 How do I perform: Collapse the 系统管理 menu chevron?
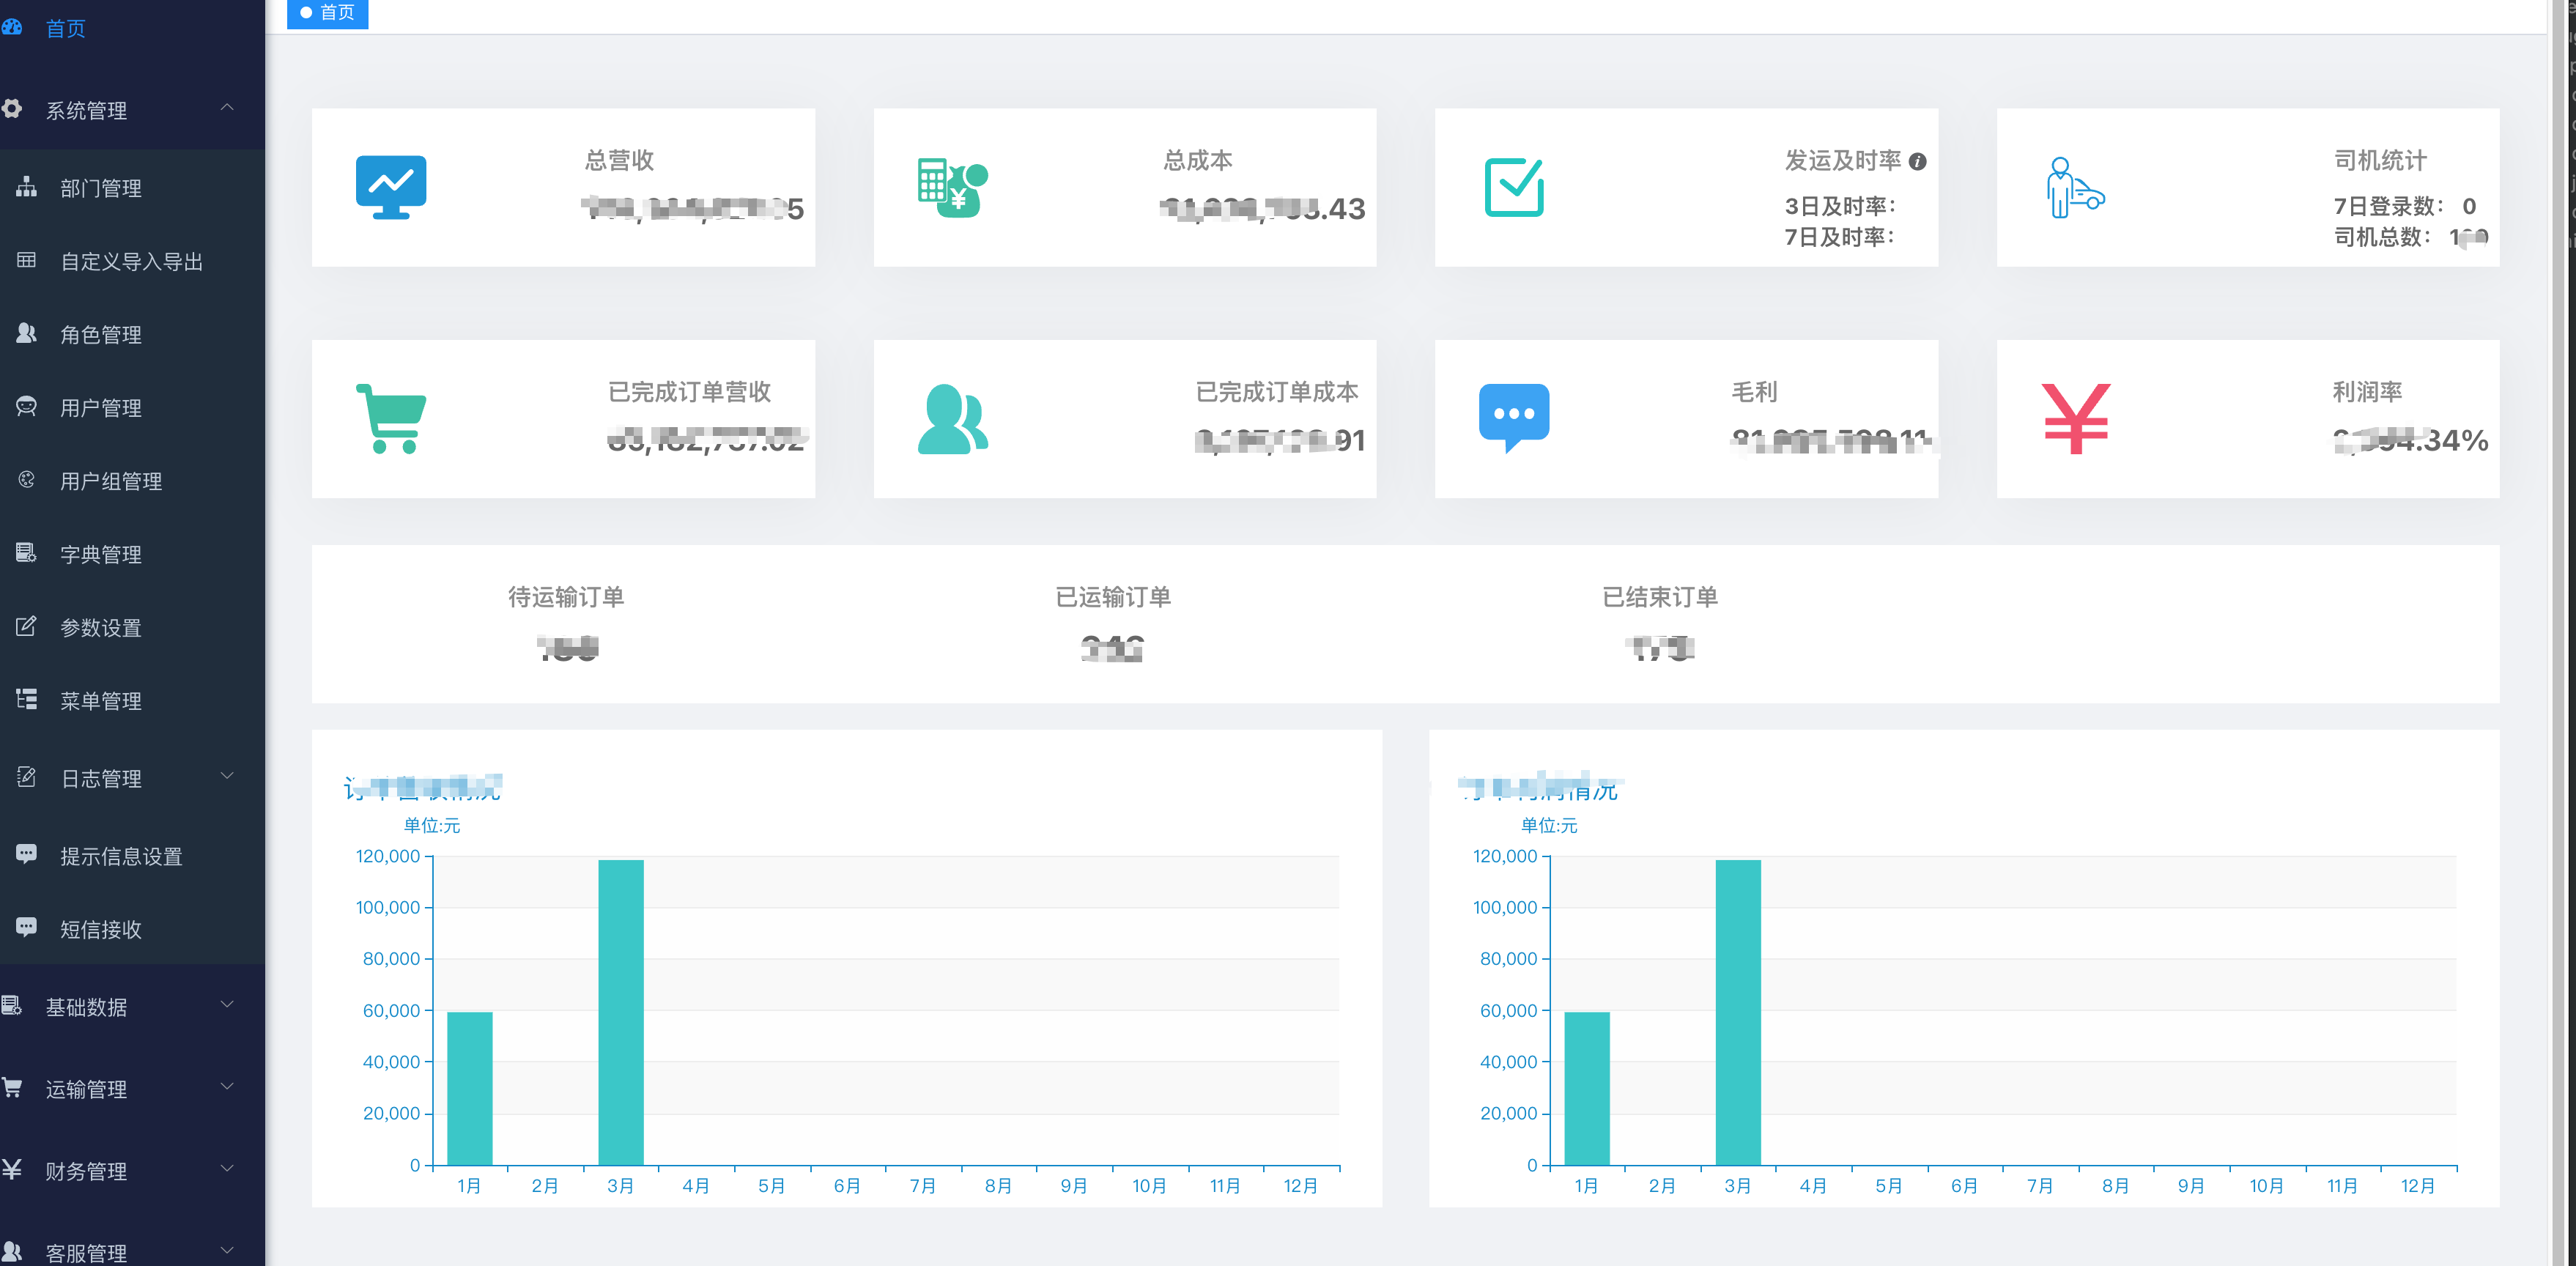(x=227, y=107)
